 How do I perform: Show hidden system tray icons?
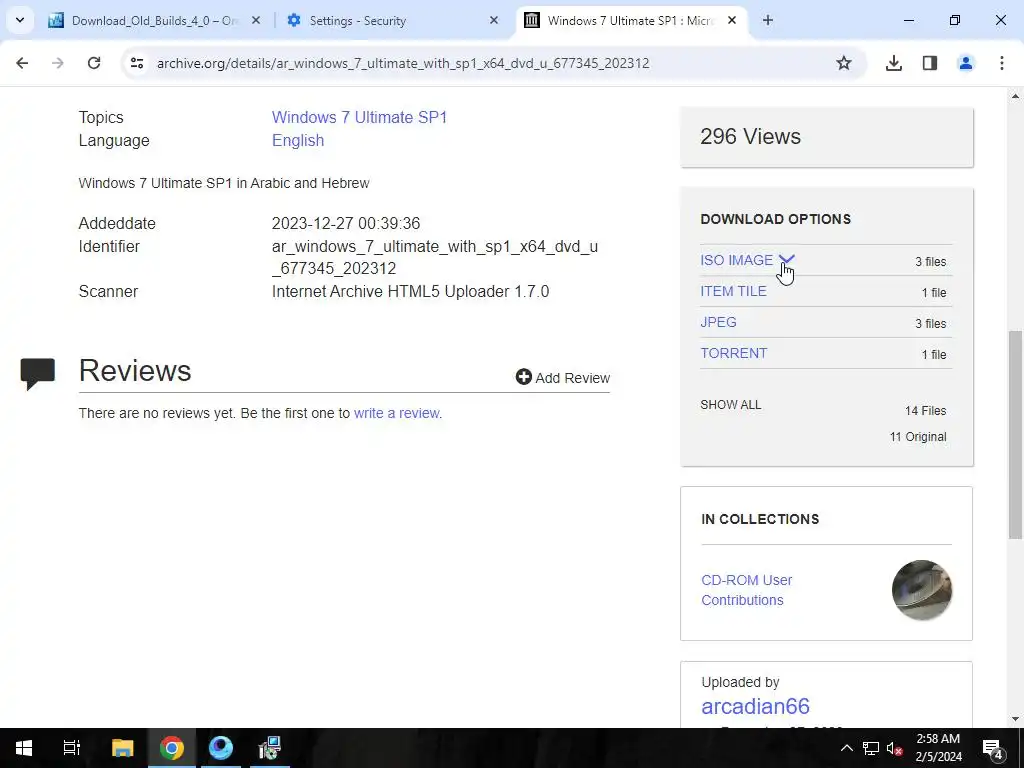click(x=846, y=748)
